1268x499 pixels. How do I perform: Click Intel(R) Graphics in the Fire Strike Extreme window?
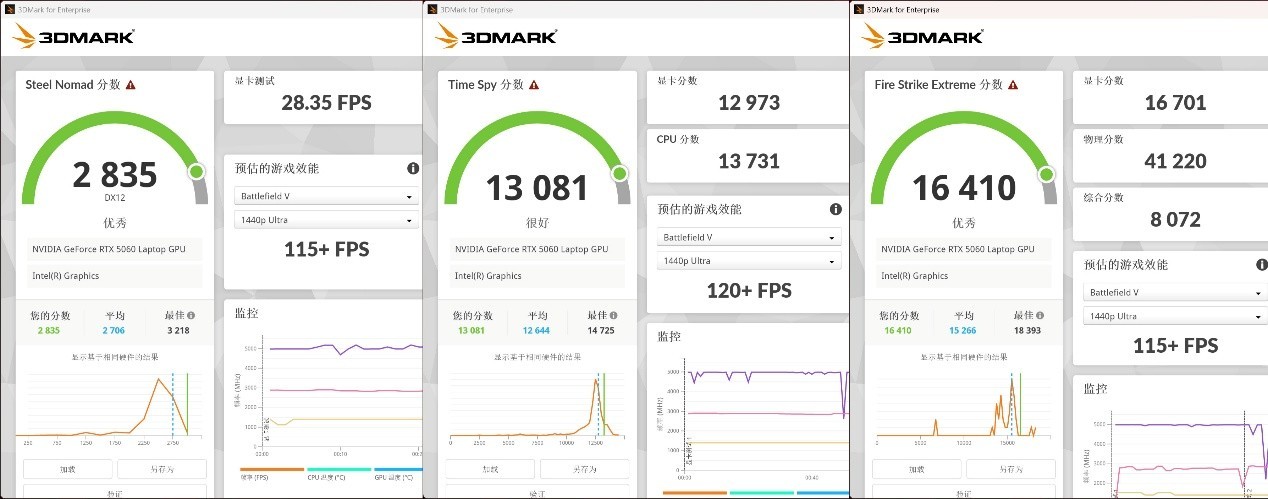[x=915, y=276]
